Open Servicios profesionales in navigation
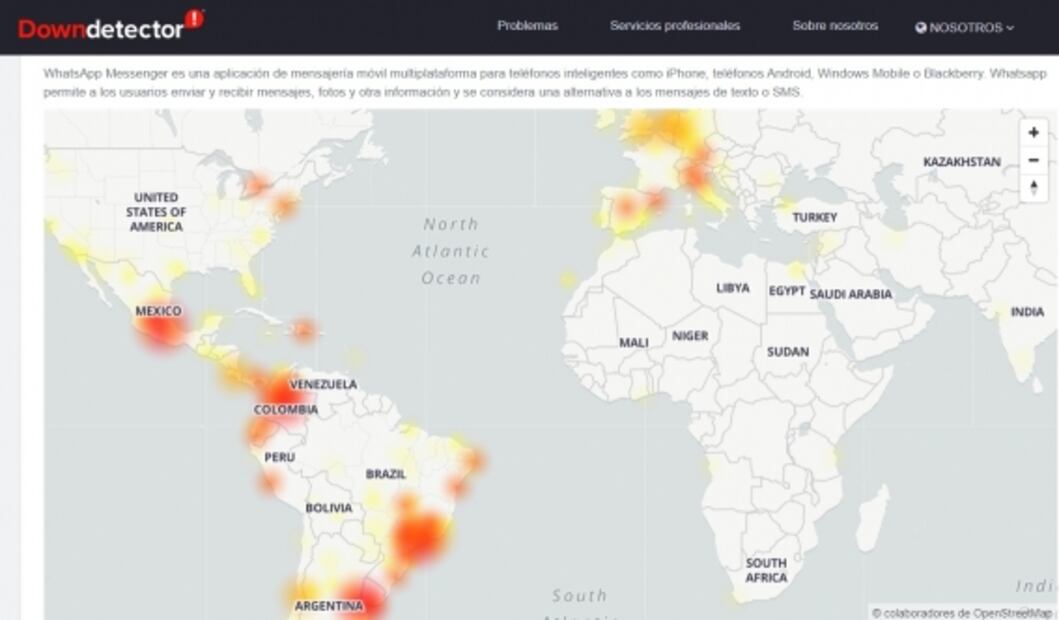This screenshot has height=620, width=1059. point(675,26)
